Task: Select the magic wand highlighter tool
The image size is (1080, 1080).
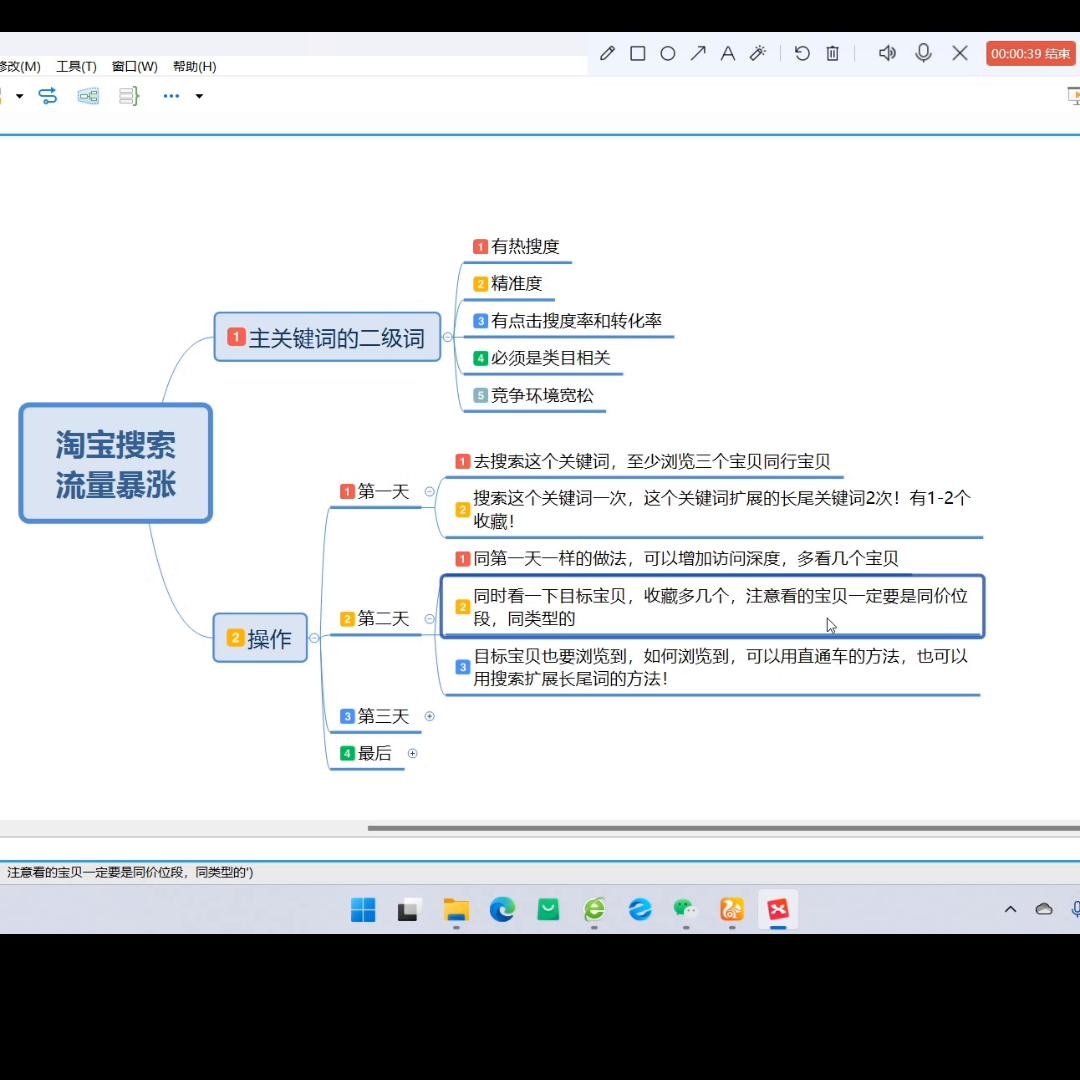Action: [758, 53]
